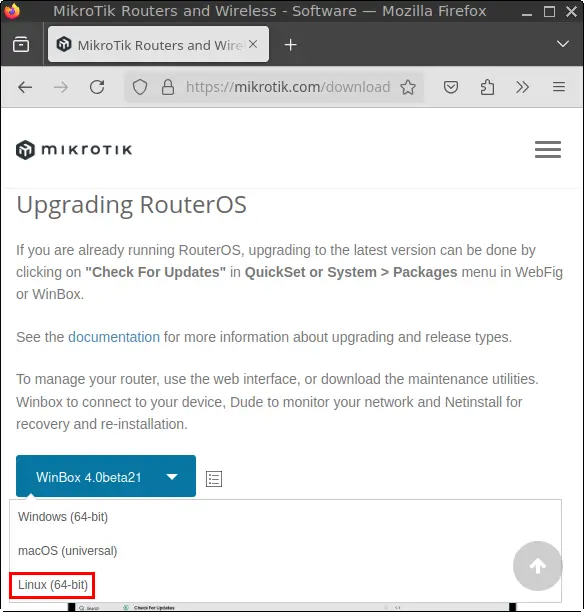Choose Linux (64-bit) download

[53, 585]
